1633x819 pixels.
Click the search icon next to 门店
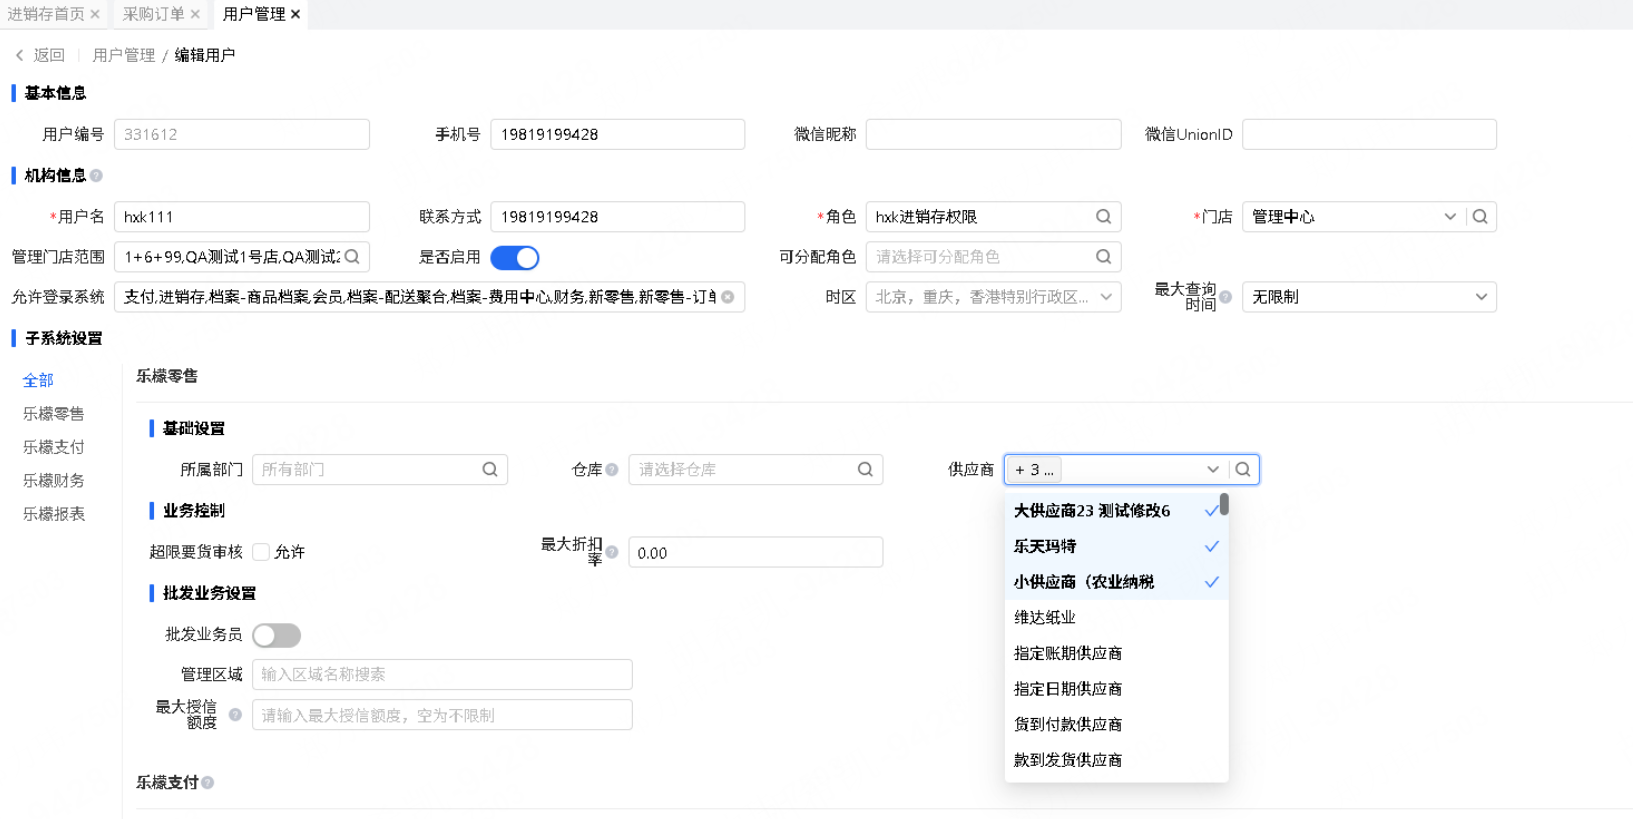pos(1480,216)
